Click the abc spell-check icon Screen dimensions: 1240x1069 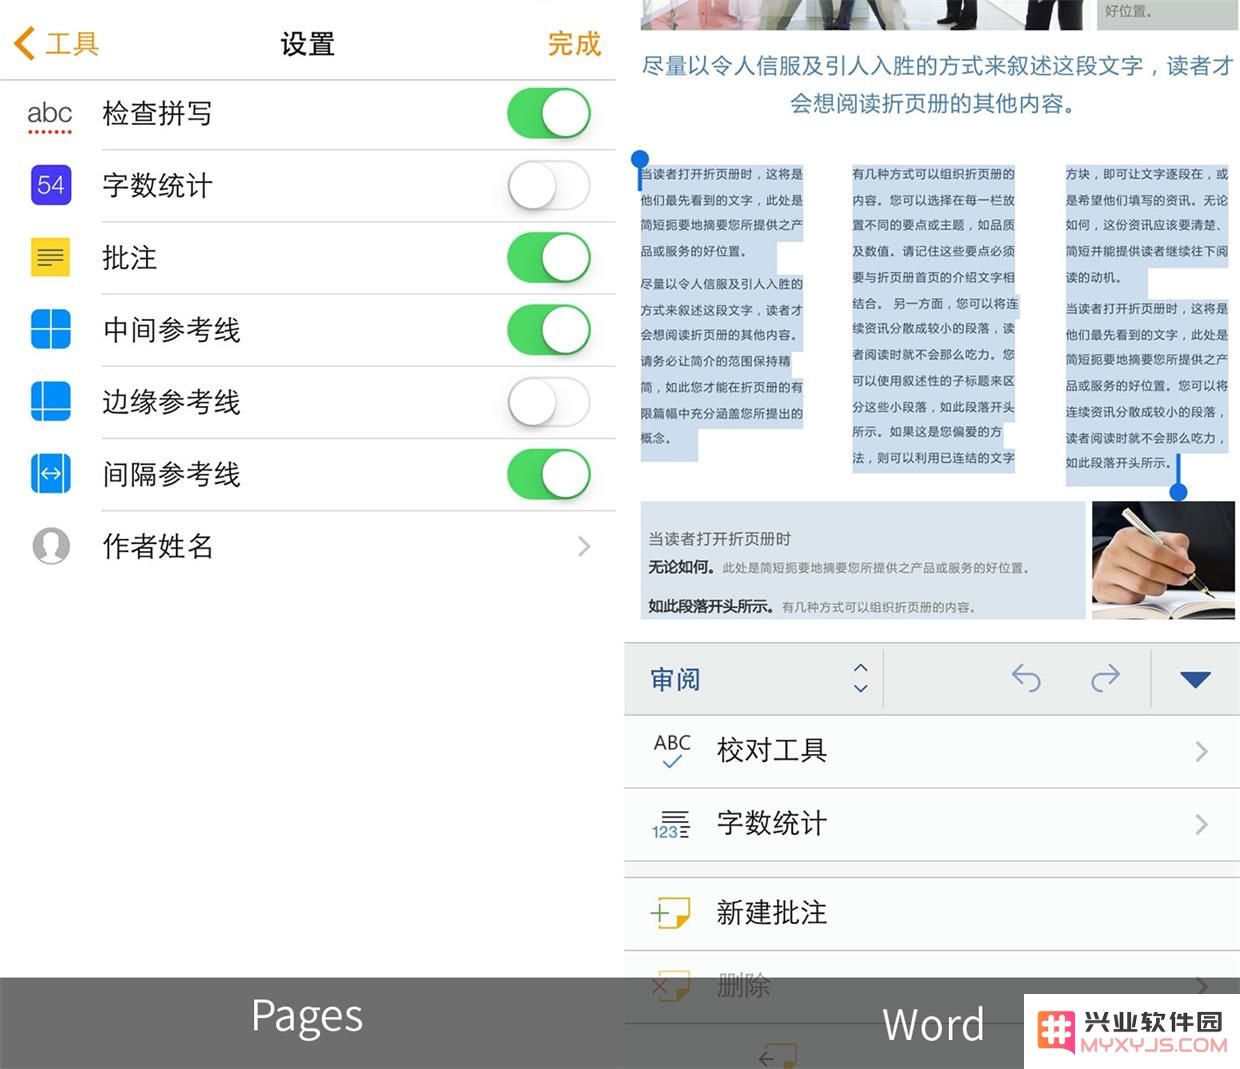50,116
